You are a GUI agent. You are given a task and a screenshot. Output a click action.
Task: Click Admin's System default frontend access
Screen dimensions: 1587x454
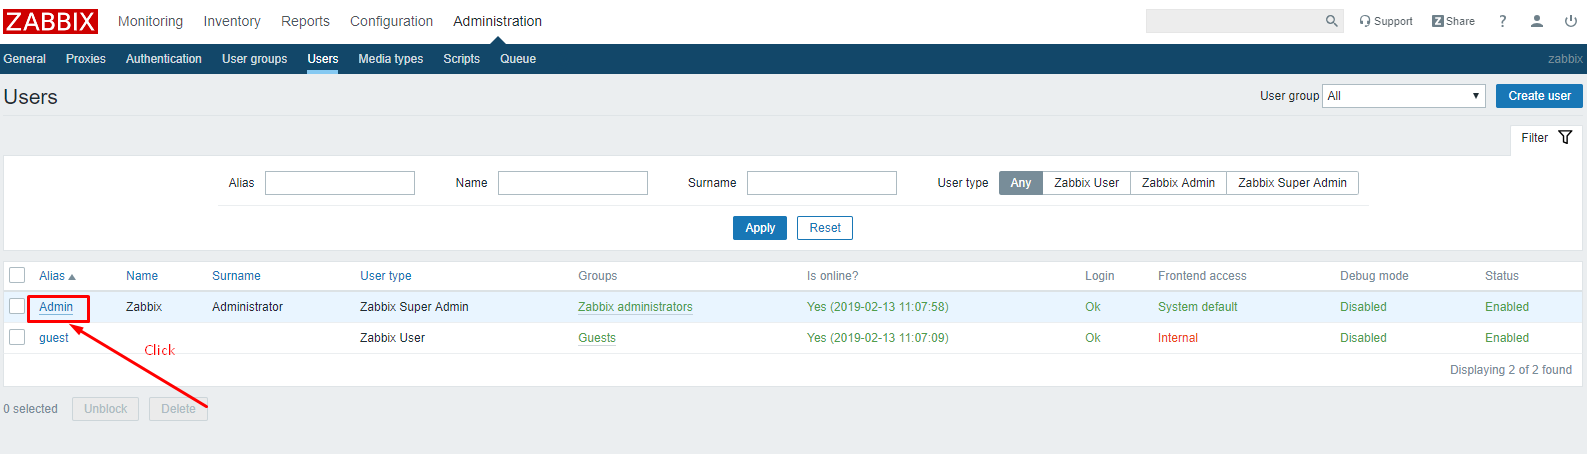(x=1198, y=307)
